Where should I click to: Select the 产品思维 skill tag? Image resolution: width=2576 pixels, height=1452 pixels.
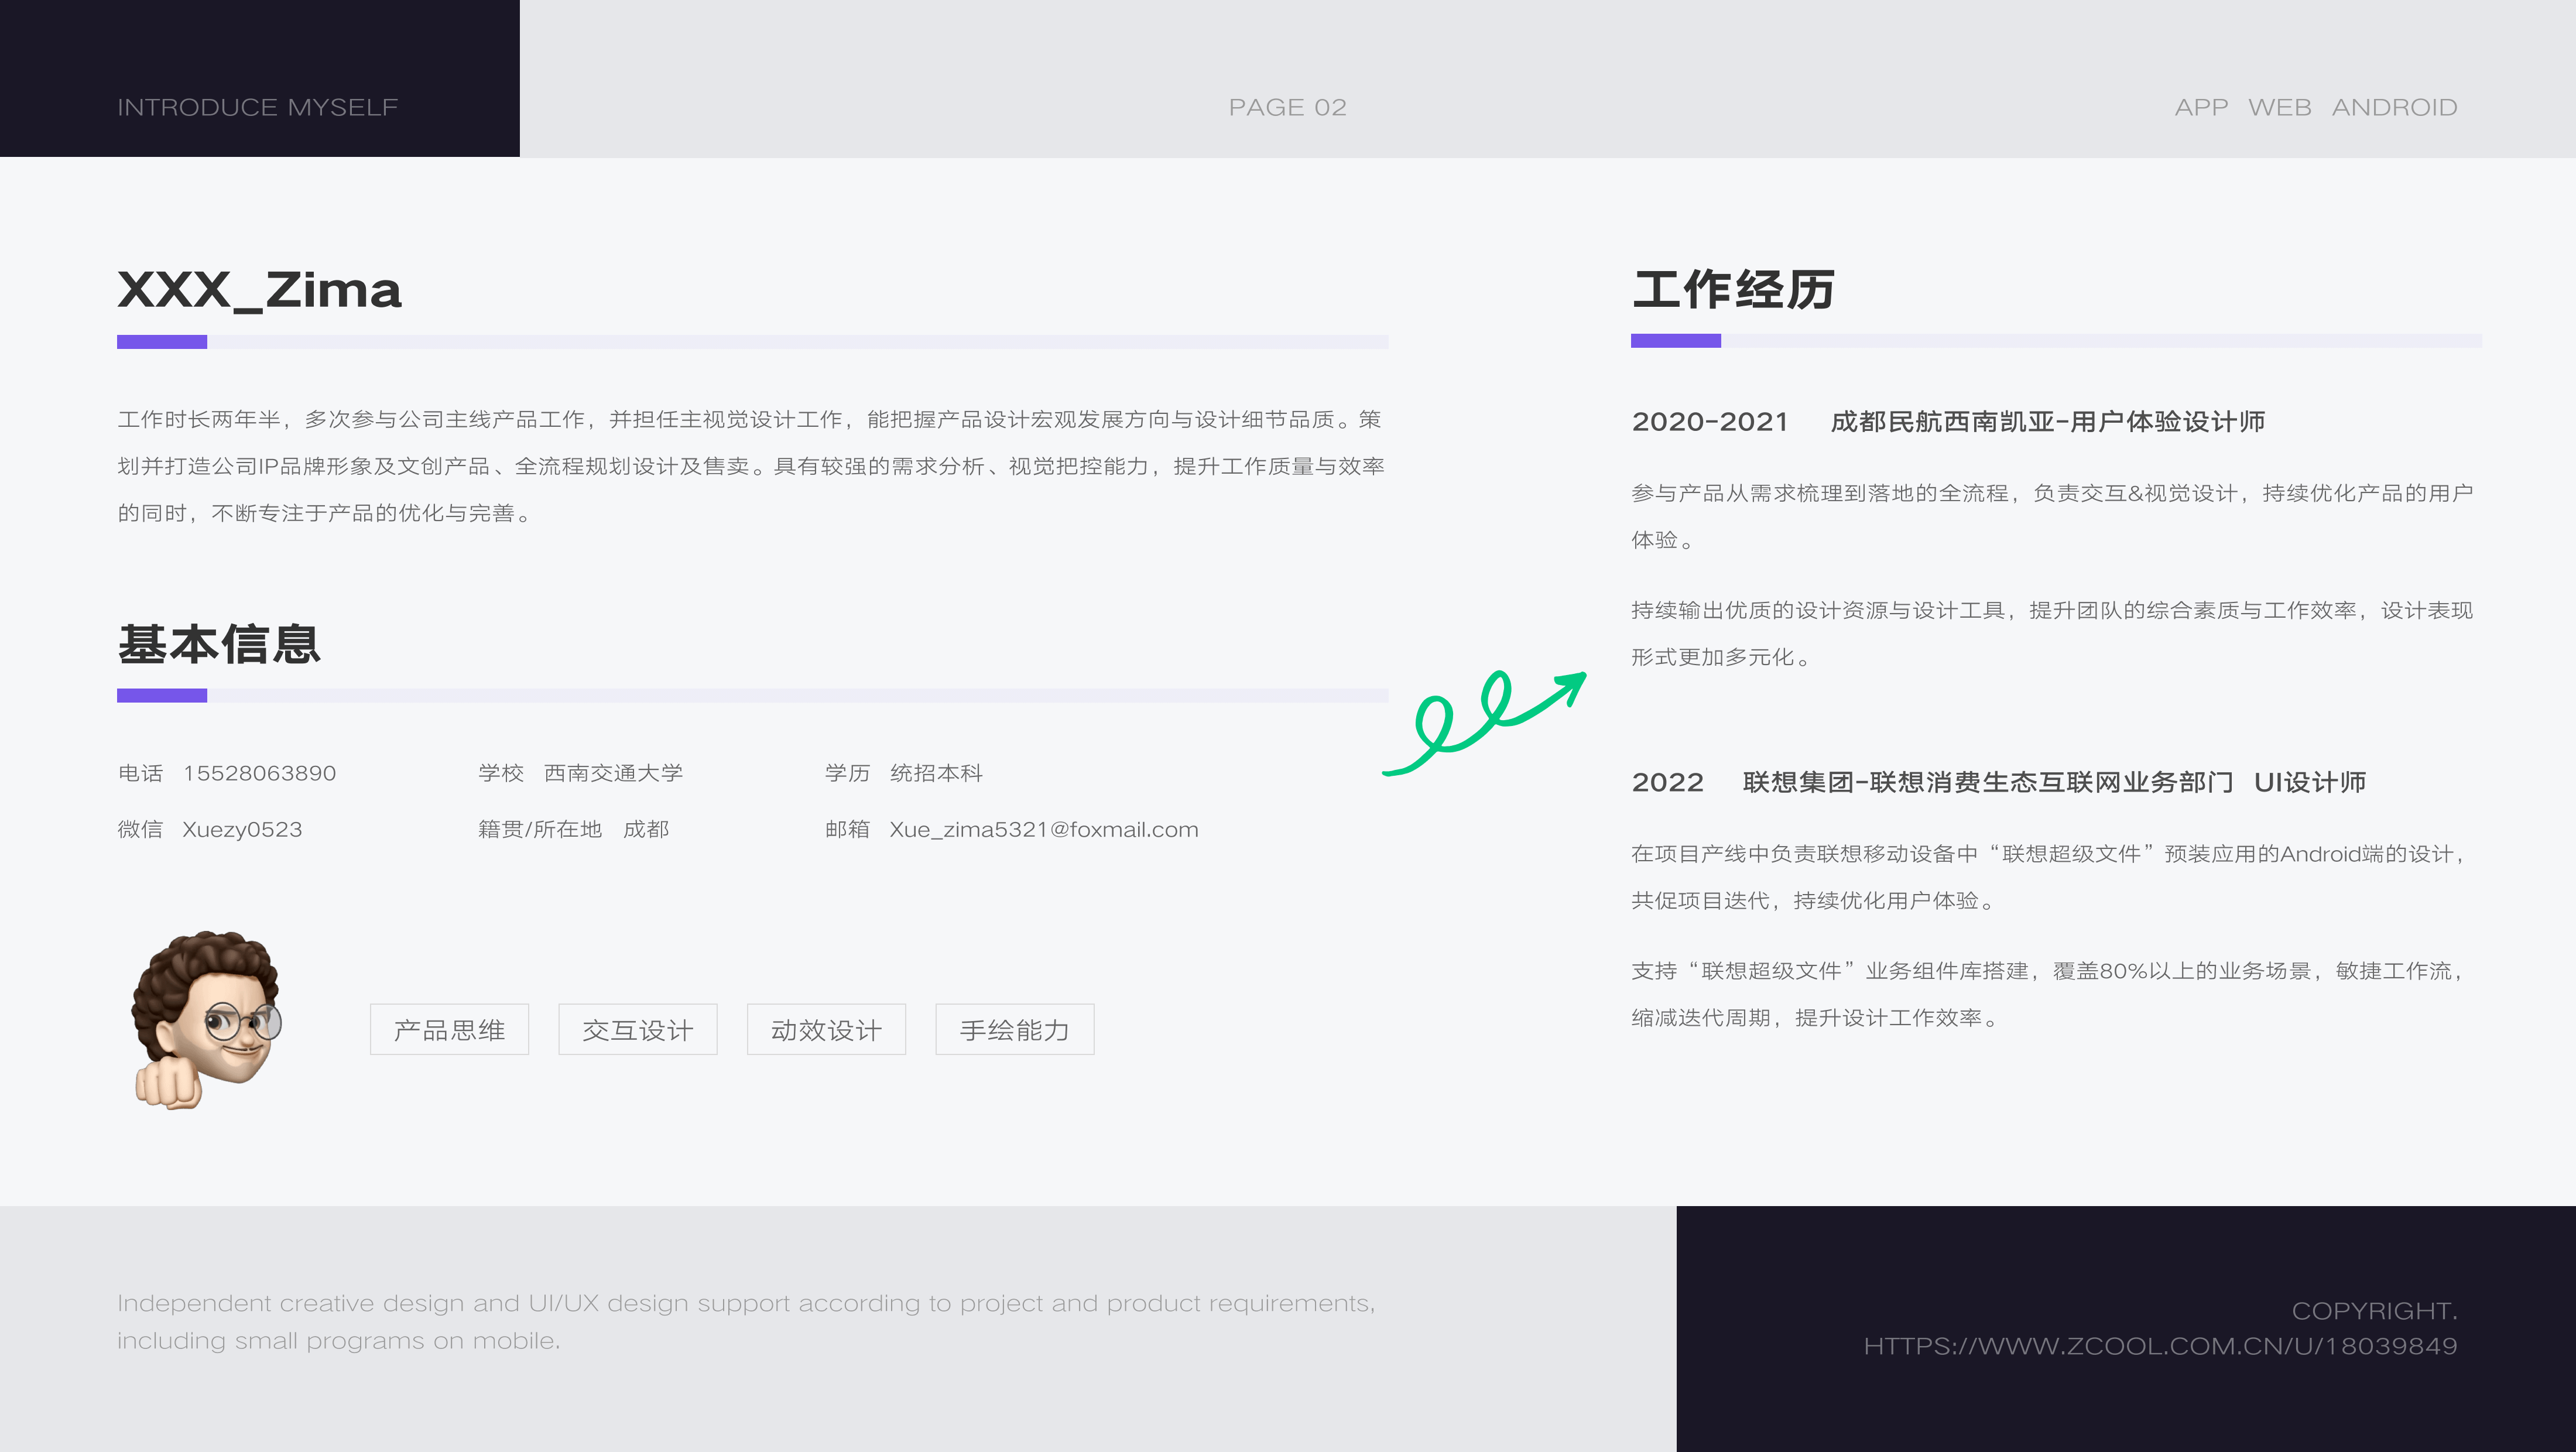(x=449, y=1029)
